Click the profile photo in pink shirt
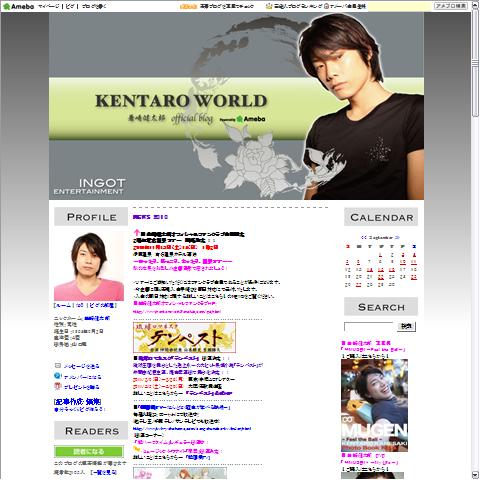Image resolution: width=480 pixels, height=480 pixels. pos(89,266)
